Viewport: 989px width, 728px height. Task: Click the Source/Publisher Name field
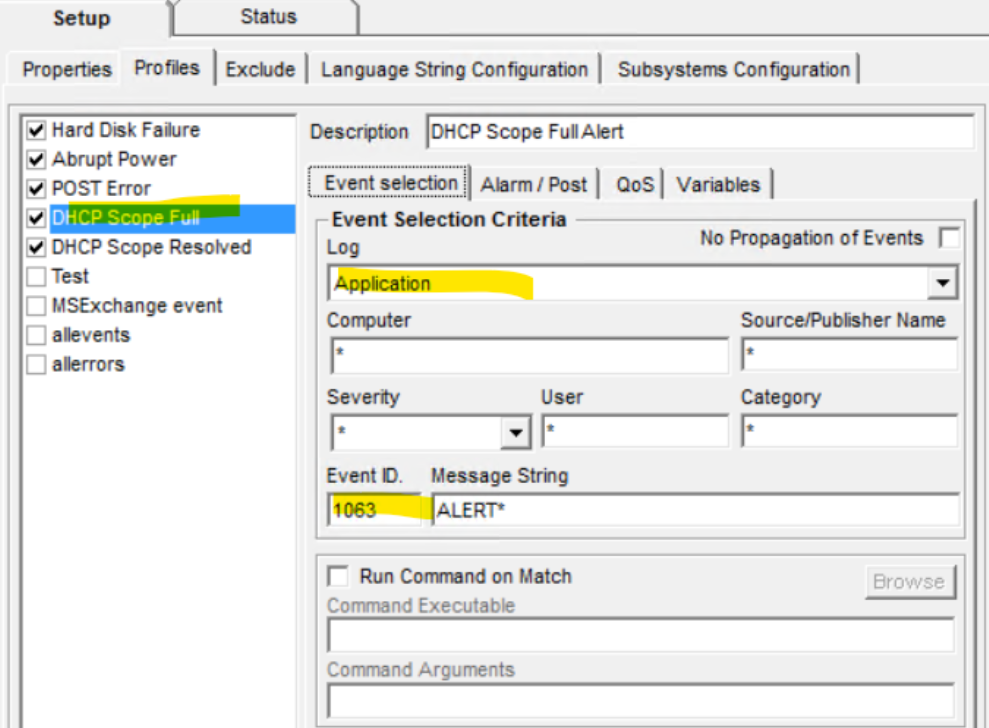pyautogui.click(x=850, y=354)
